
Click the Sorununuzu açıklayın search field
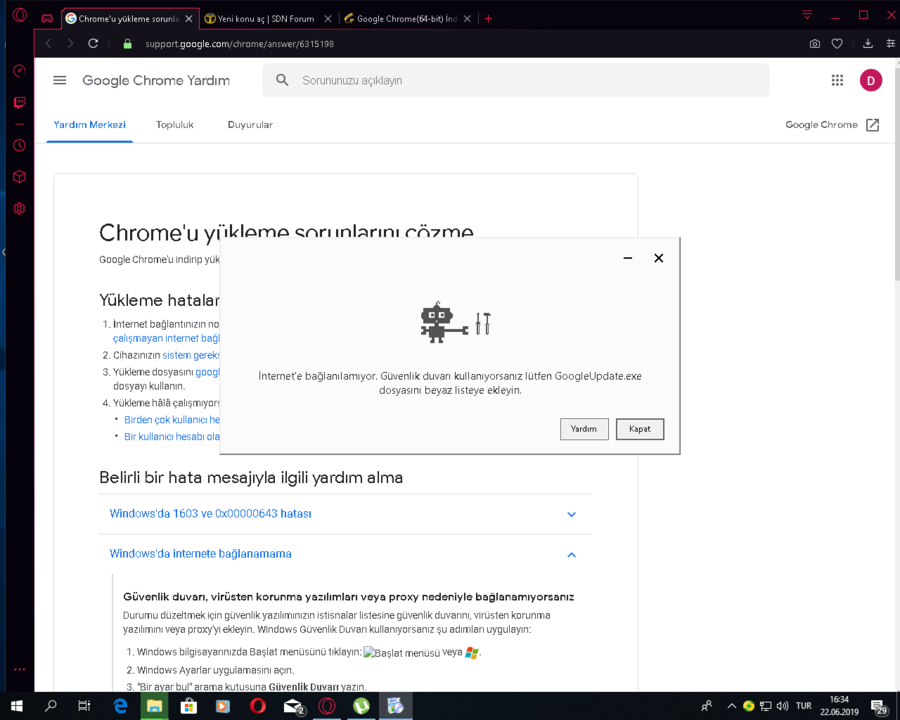(x=515, y=80)
